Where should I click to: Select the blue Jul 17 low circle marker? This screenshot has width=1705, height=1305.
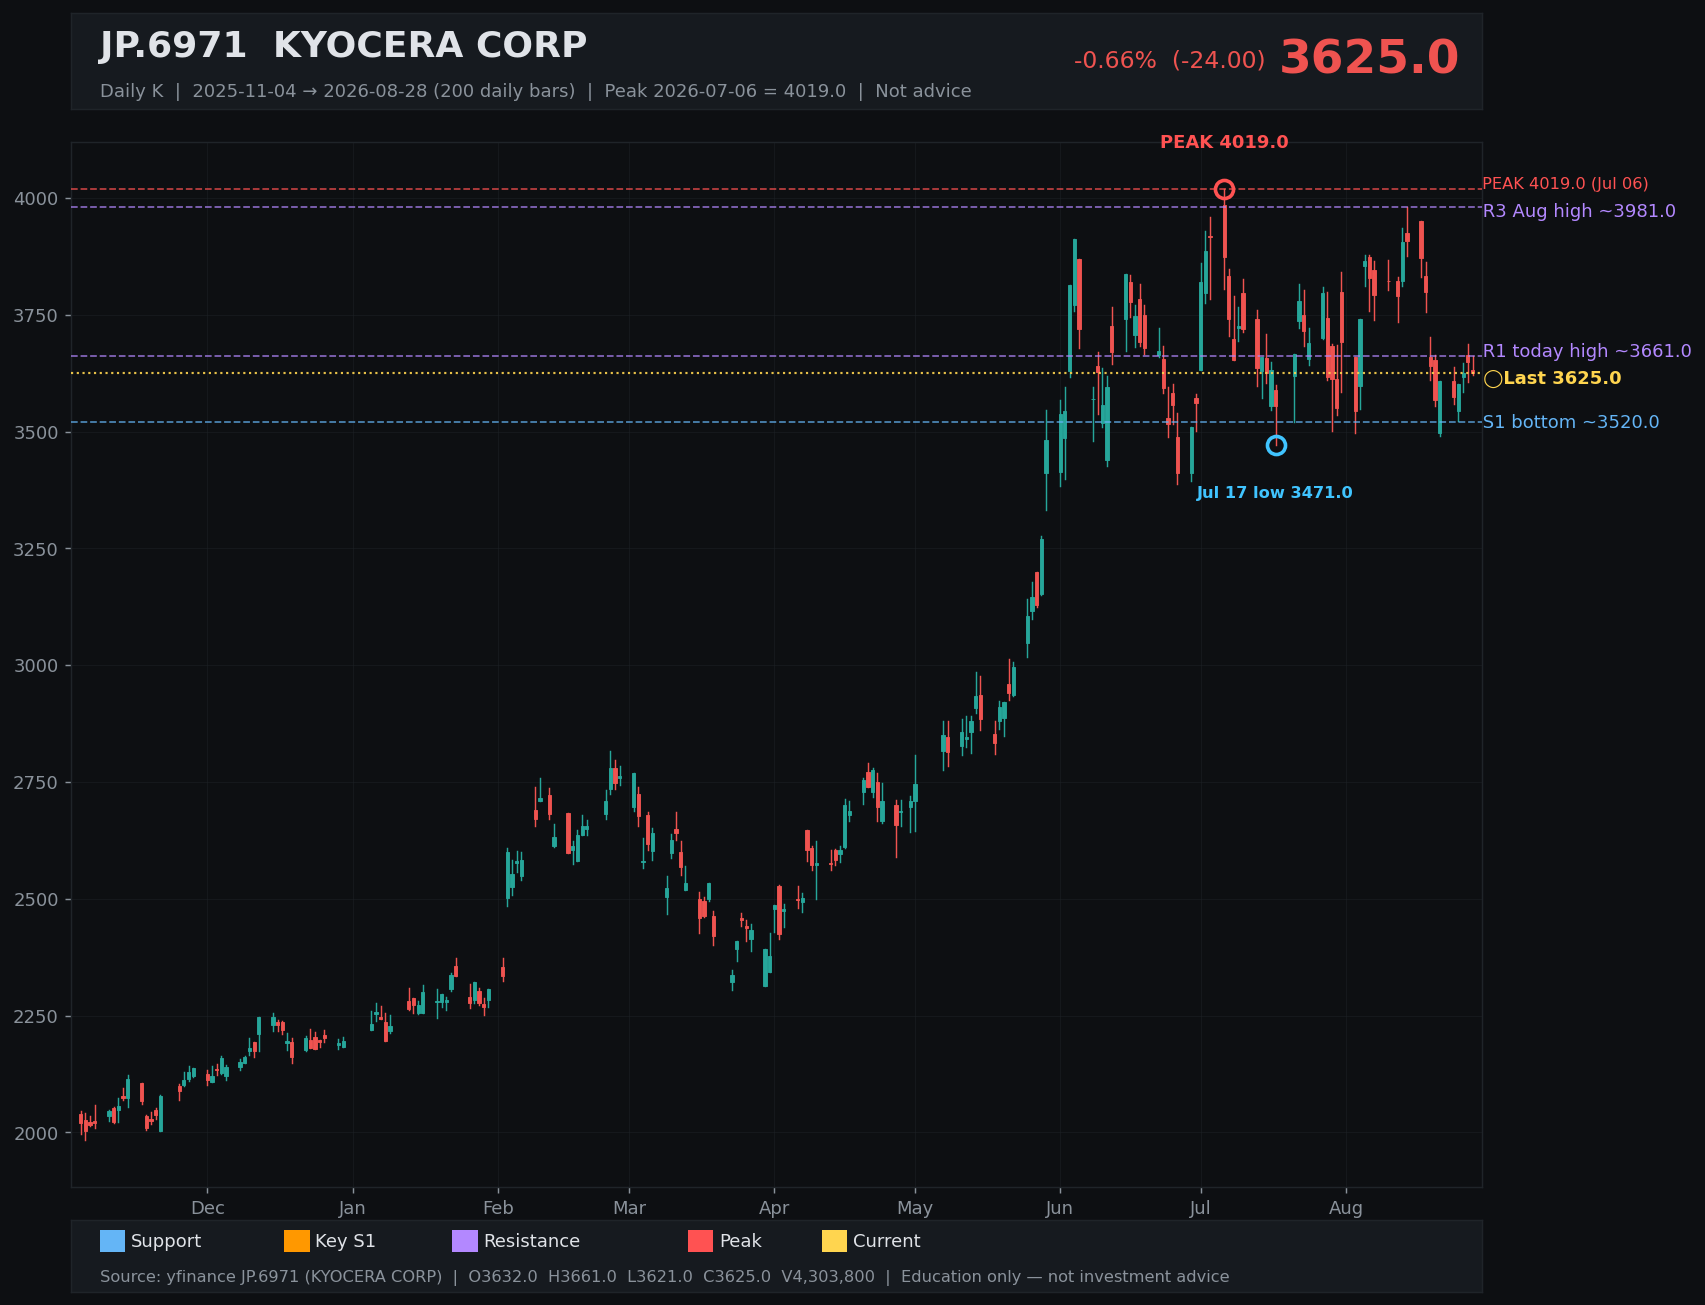click(1276, 445)
